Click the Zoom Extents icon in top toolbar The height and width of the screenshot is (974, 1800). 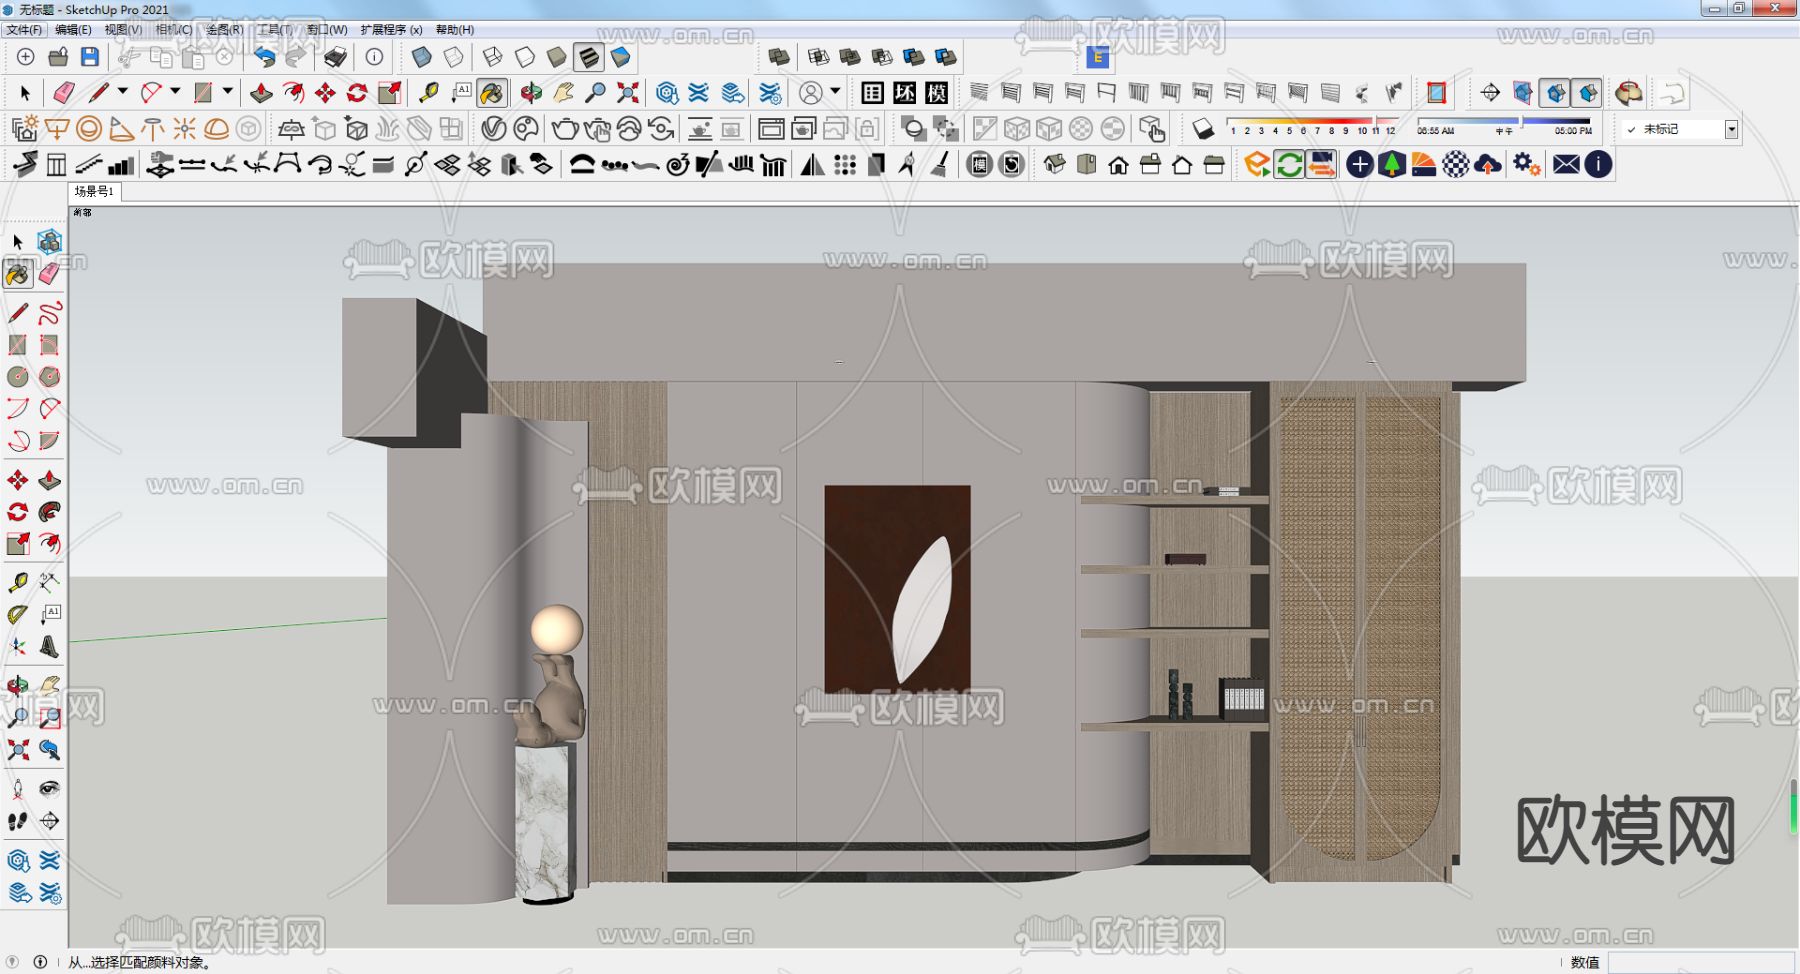pos(627,93)
